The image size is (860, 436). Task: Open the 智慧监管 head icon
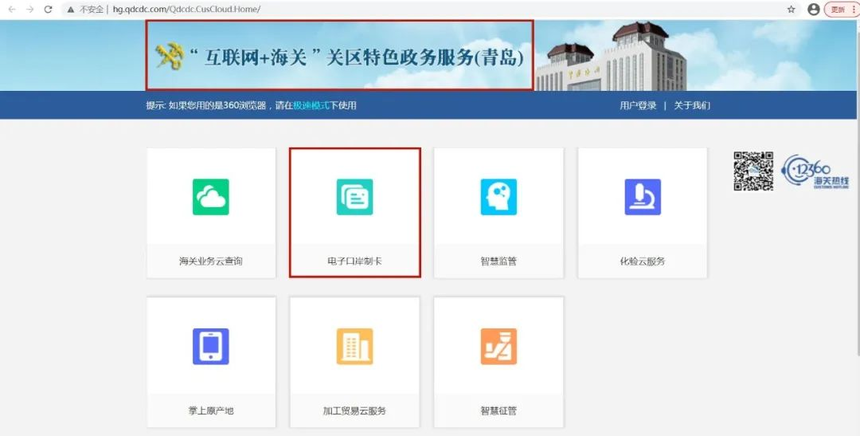click(x=498, y=197)
